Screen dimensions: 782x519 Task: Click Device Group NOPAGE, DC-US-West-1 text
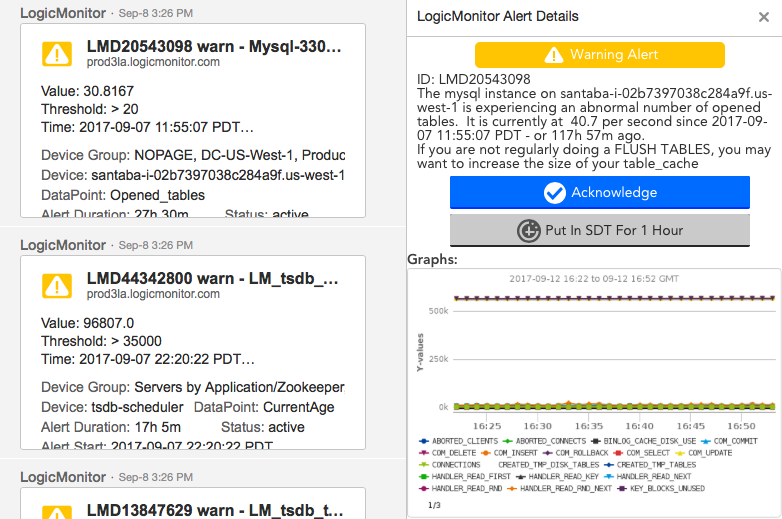193,155
